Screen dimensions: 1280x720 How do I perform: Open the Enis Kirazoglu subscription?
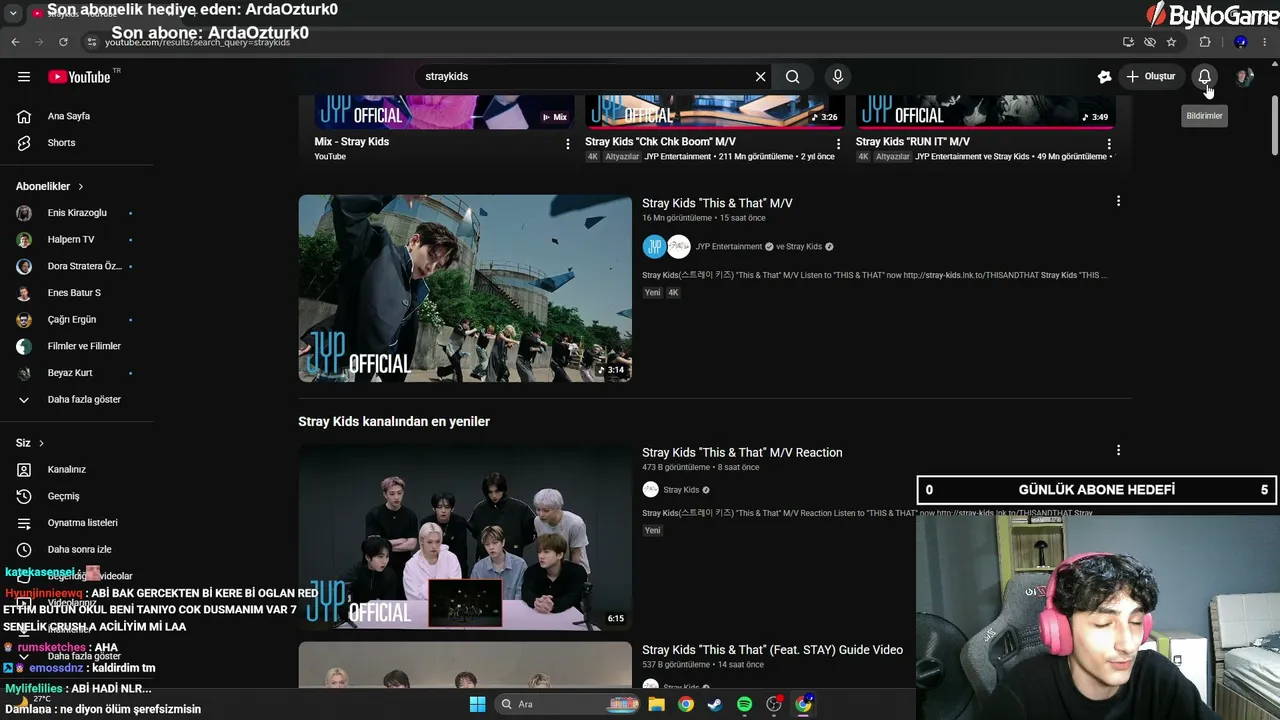tap(77, 213)
